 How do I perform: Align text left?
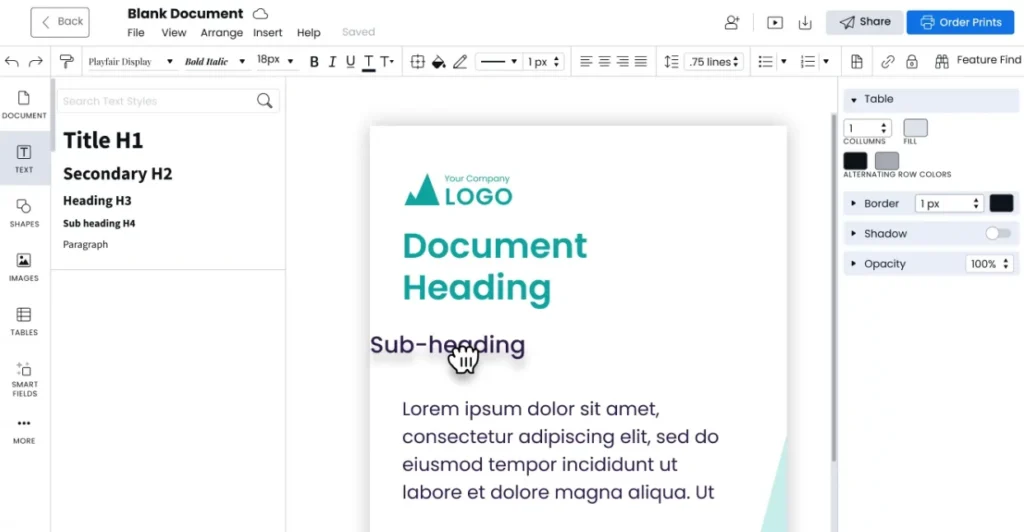586,61
